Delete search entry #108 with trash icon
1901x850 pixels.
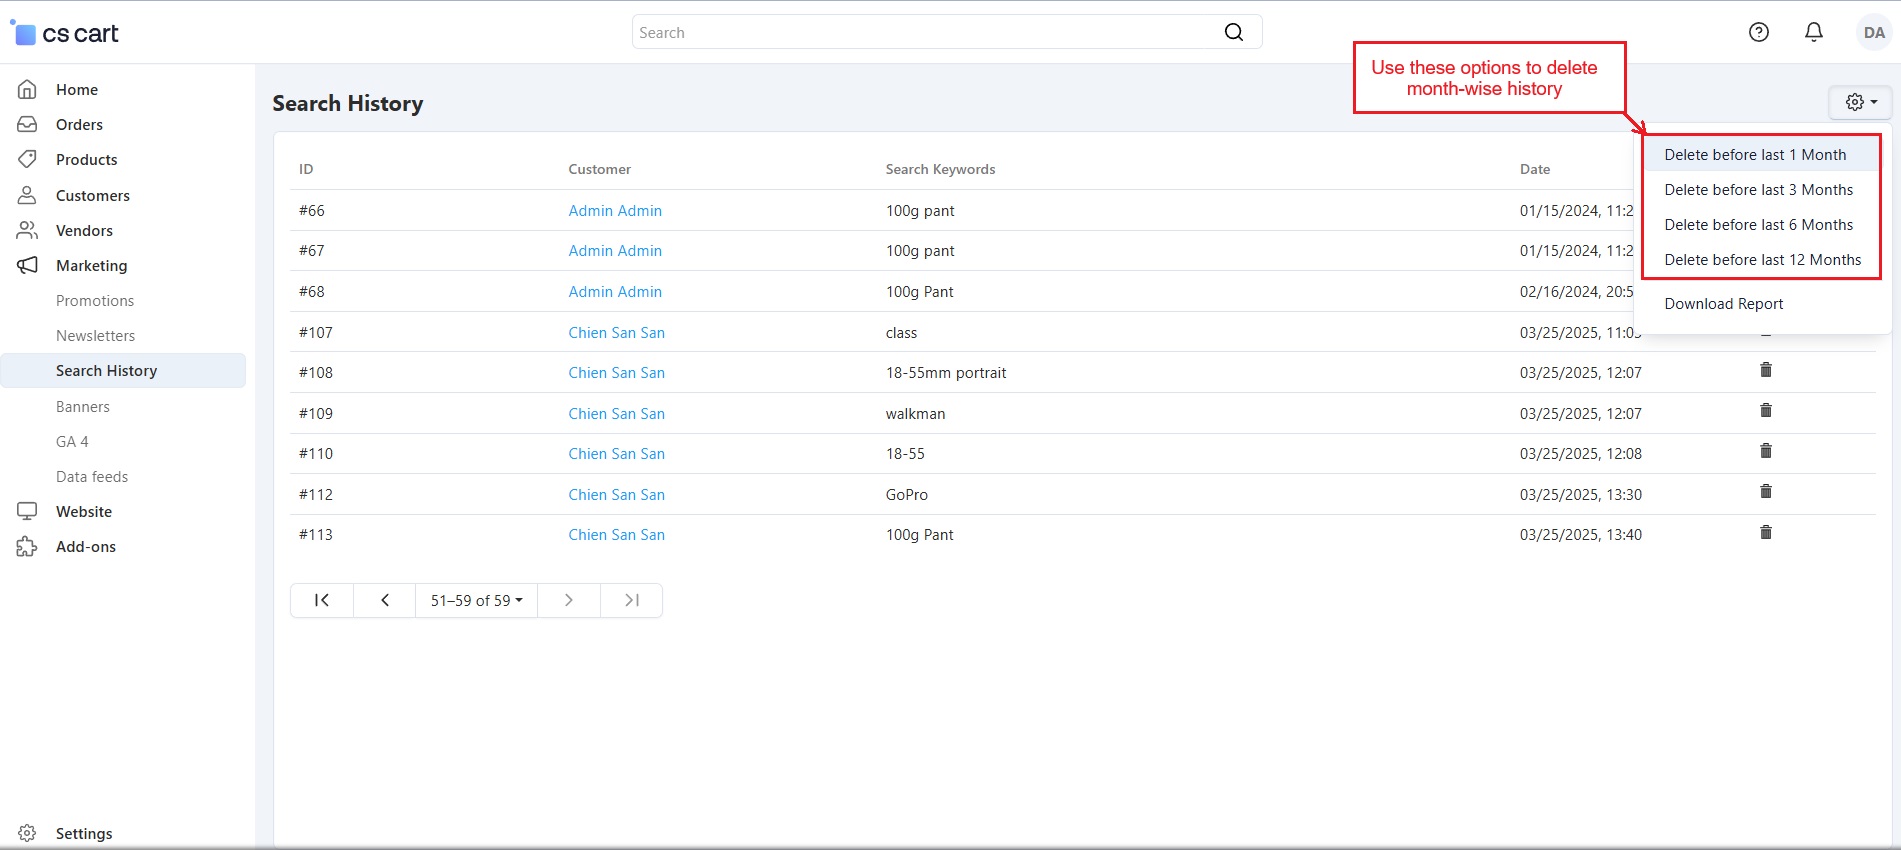1765,371
